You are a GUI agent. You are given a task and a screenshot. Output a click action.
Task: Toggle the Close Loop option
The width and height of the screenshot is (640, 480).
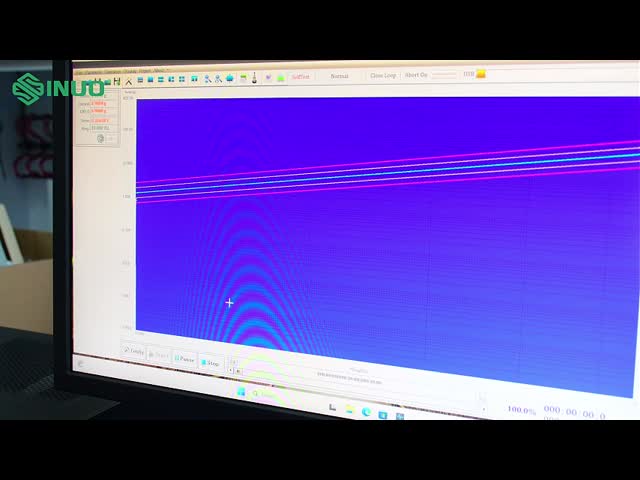pos(383,75)
